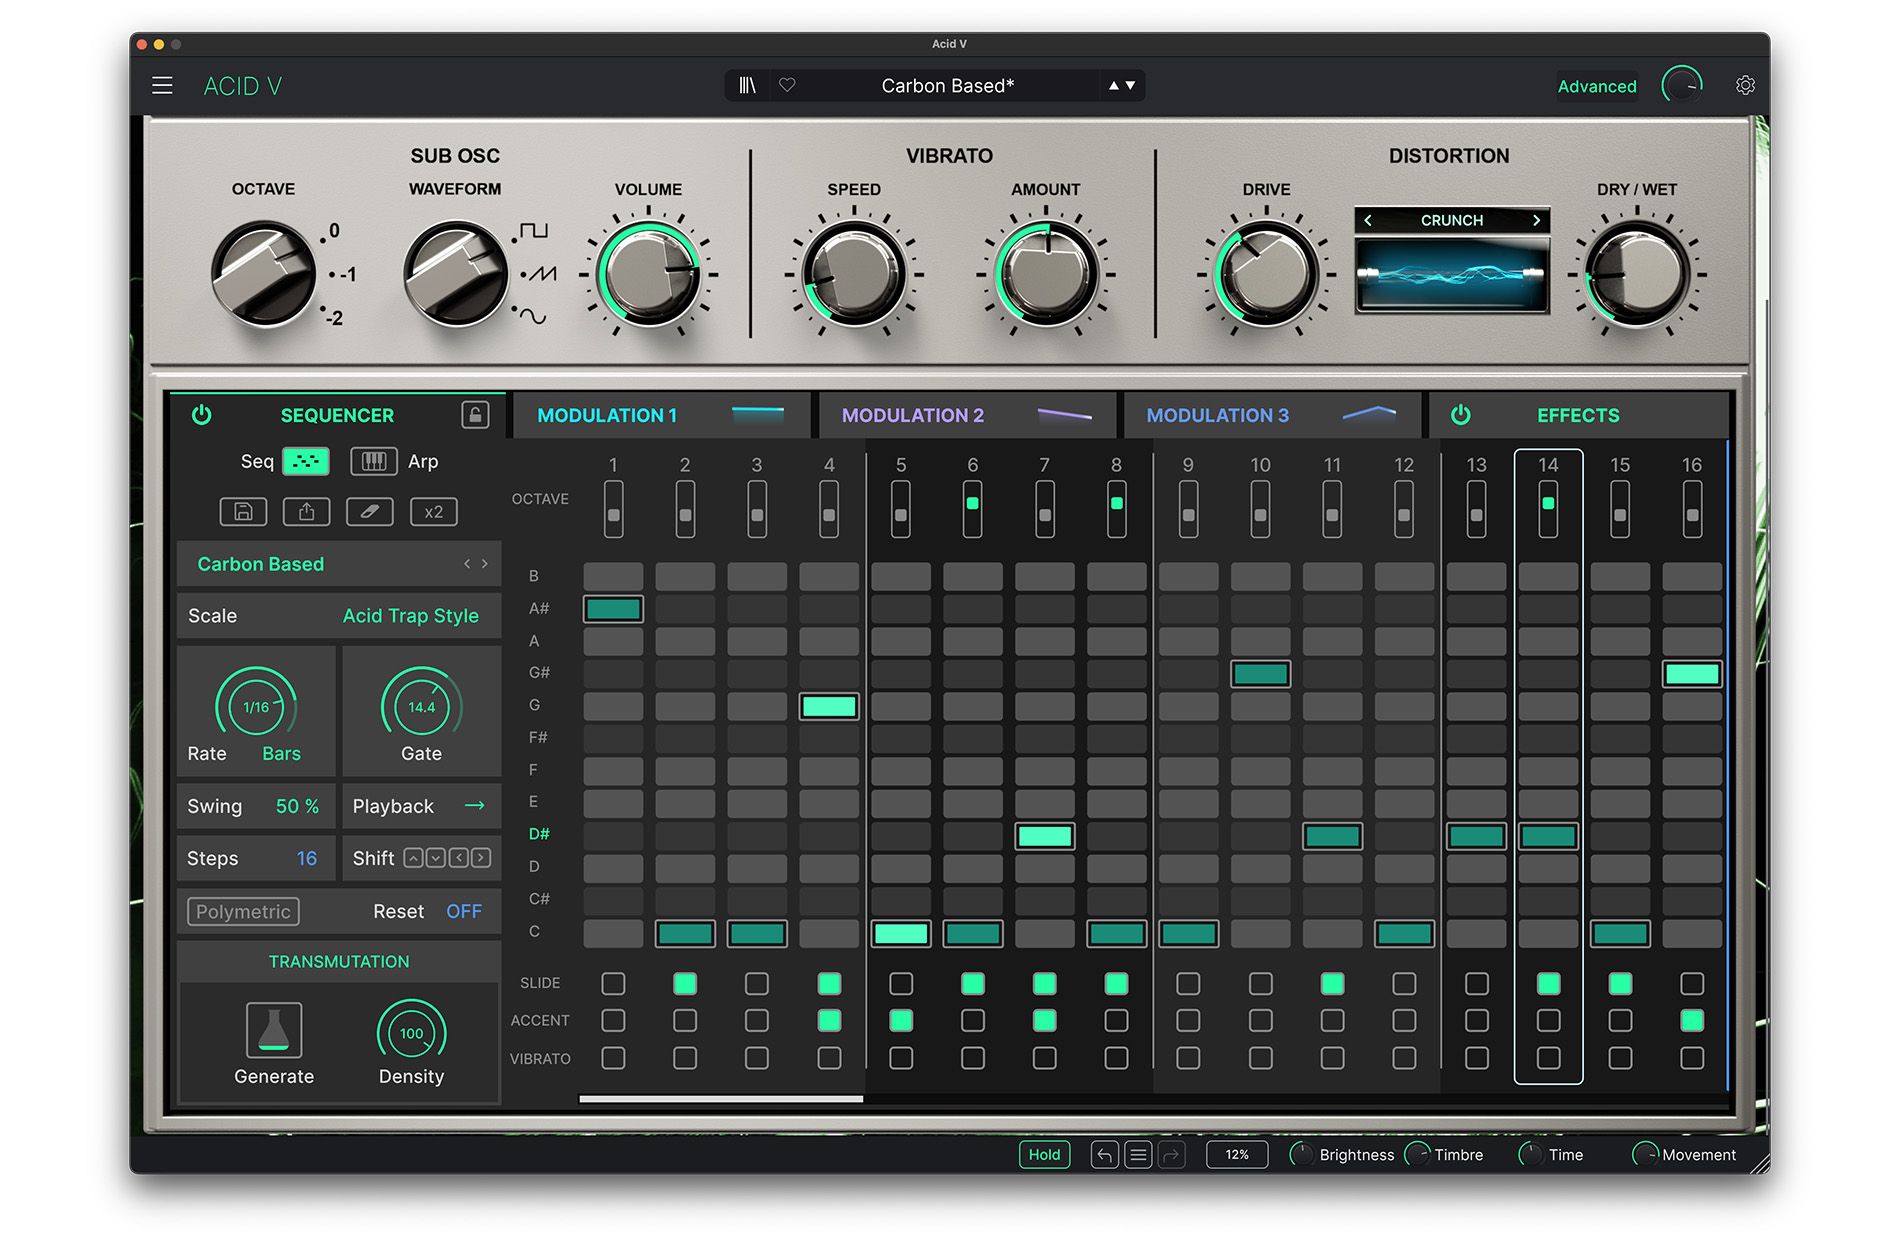Click the undo arrow in the bottom bar

click(1104, 1154)
